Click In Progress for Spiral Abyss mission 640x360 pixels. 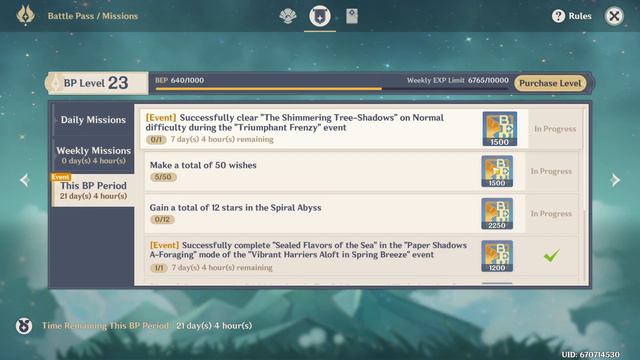coord(551,214)
